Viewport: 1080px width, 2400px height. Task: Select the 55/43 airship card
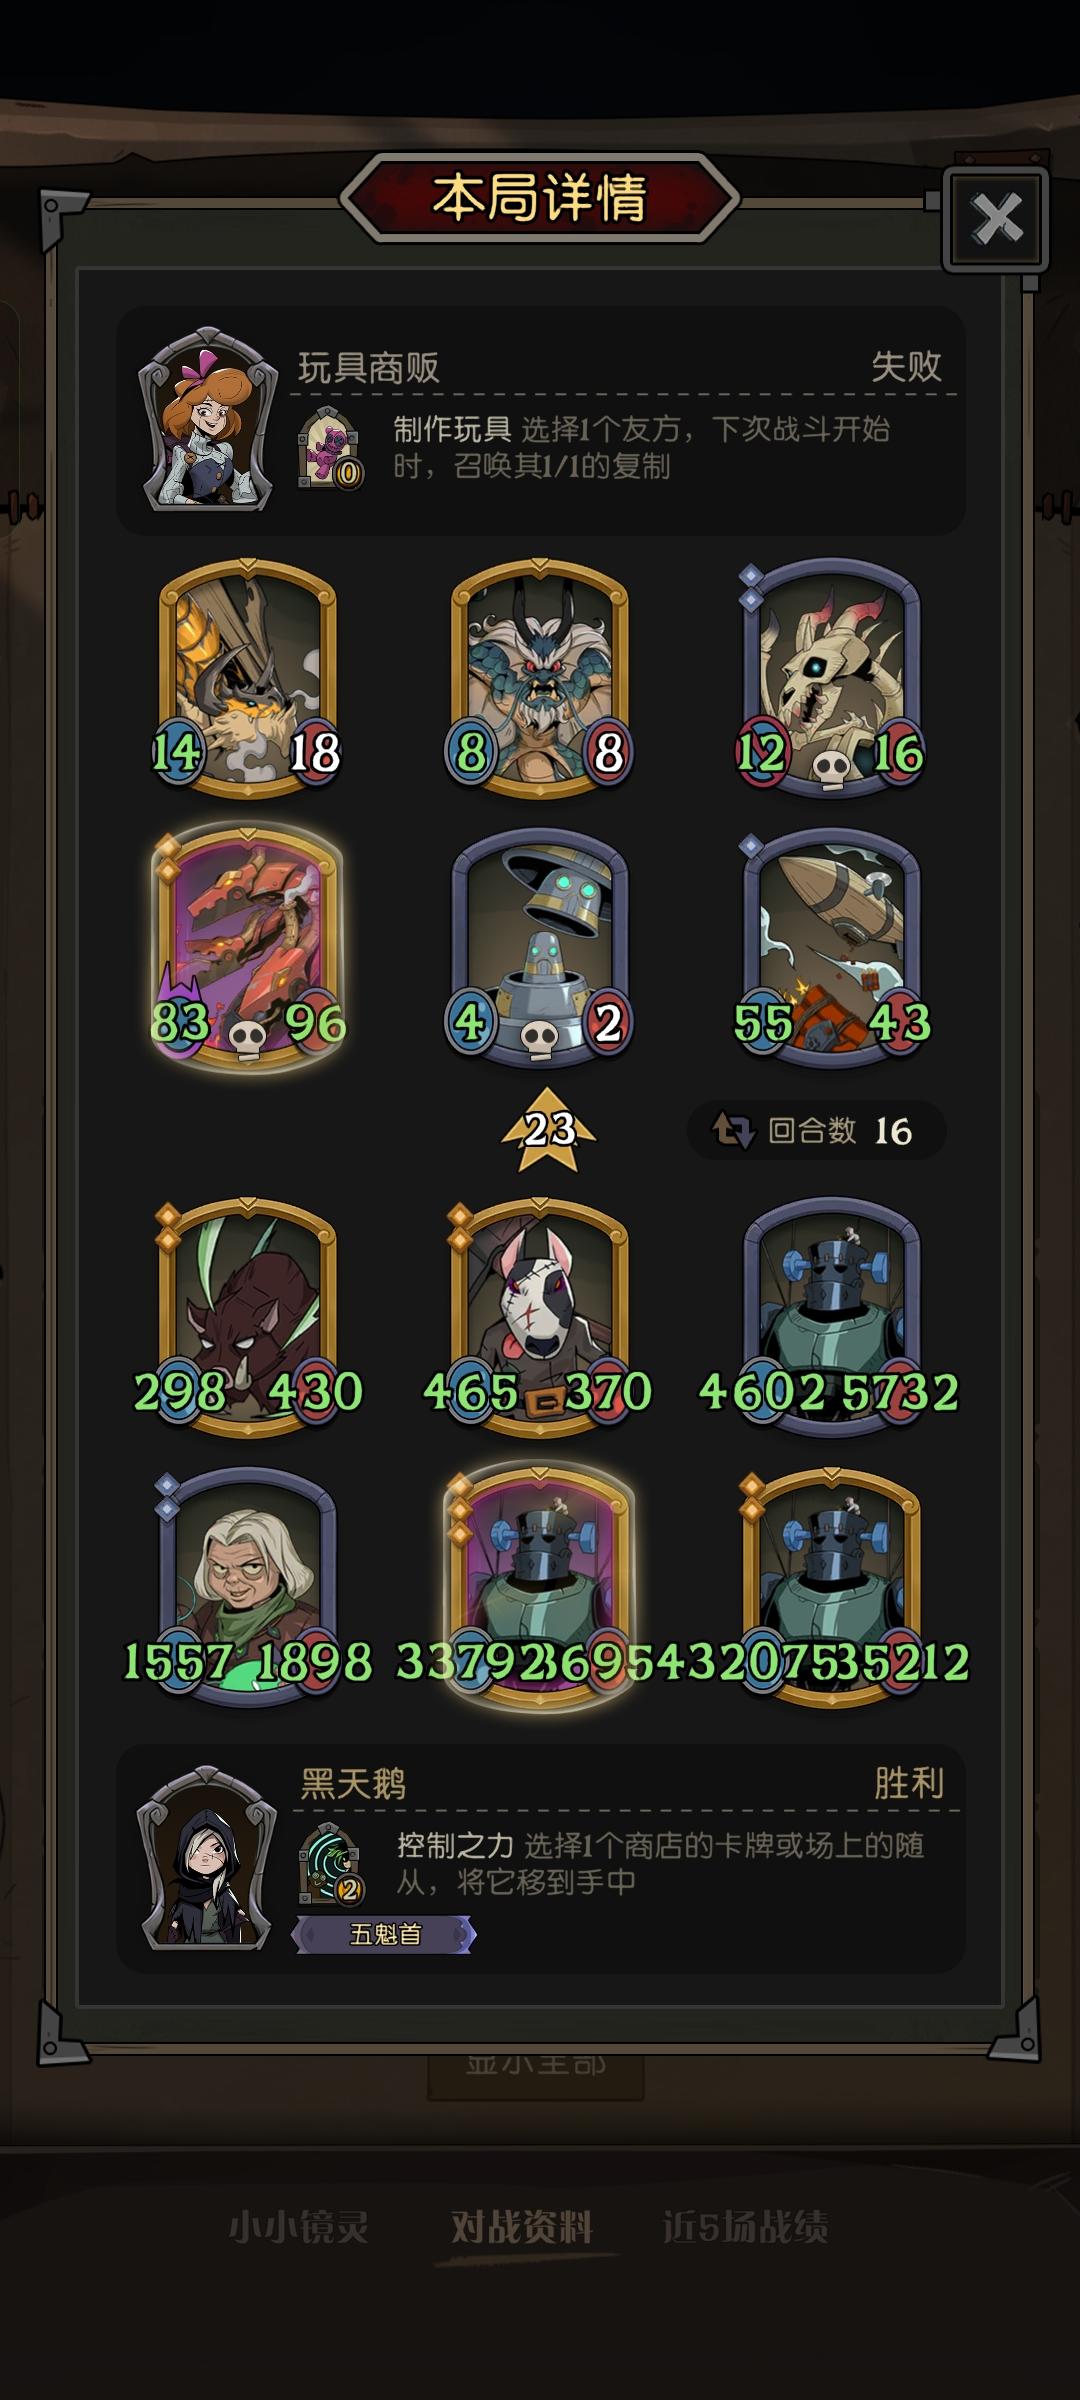point(831,948)
